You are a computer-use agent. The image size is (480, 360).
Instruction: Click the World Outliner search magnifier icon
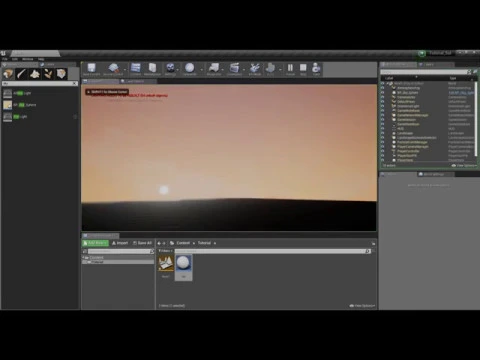click(x=470, y=72)
